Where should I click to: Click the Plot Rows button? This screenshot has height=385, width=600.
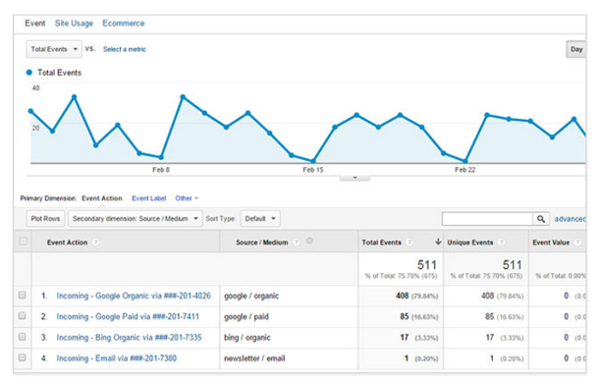[x=46, y=219]
